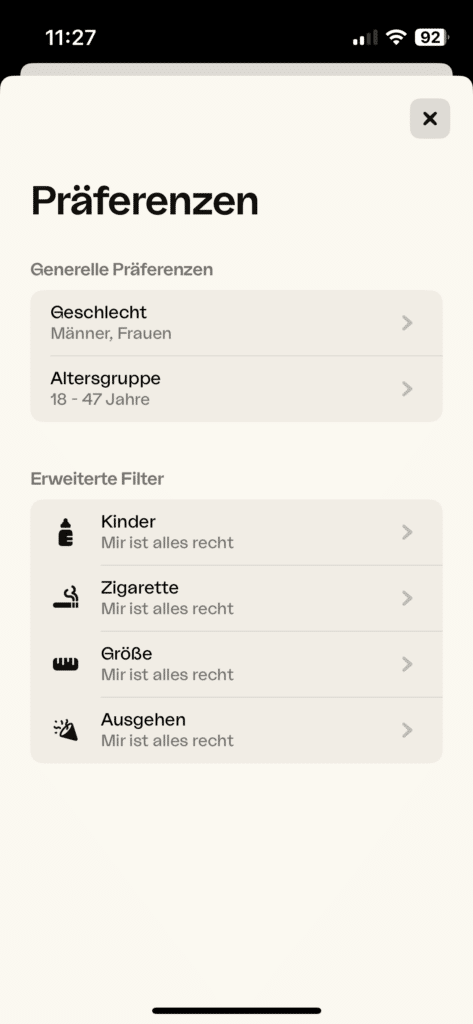Screen dimensions: 473x1024
Task: Tap the ruler icon for Größe
Action: pos(65,664)
